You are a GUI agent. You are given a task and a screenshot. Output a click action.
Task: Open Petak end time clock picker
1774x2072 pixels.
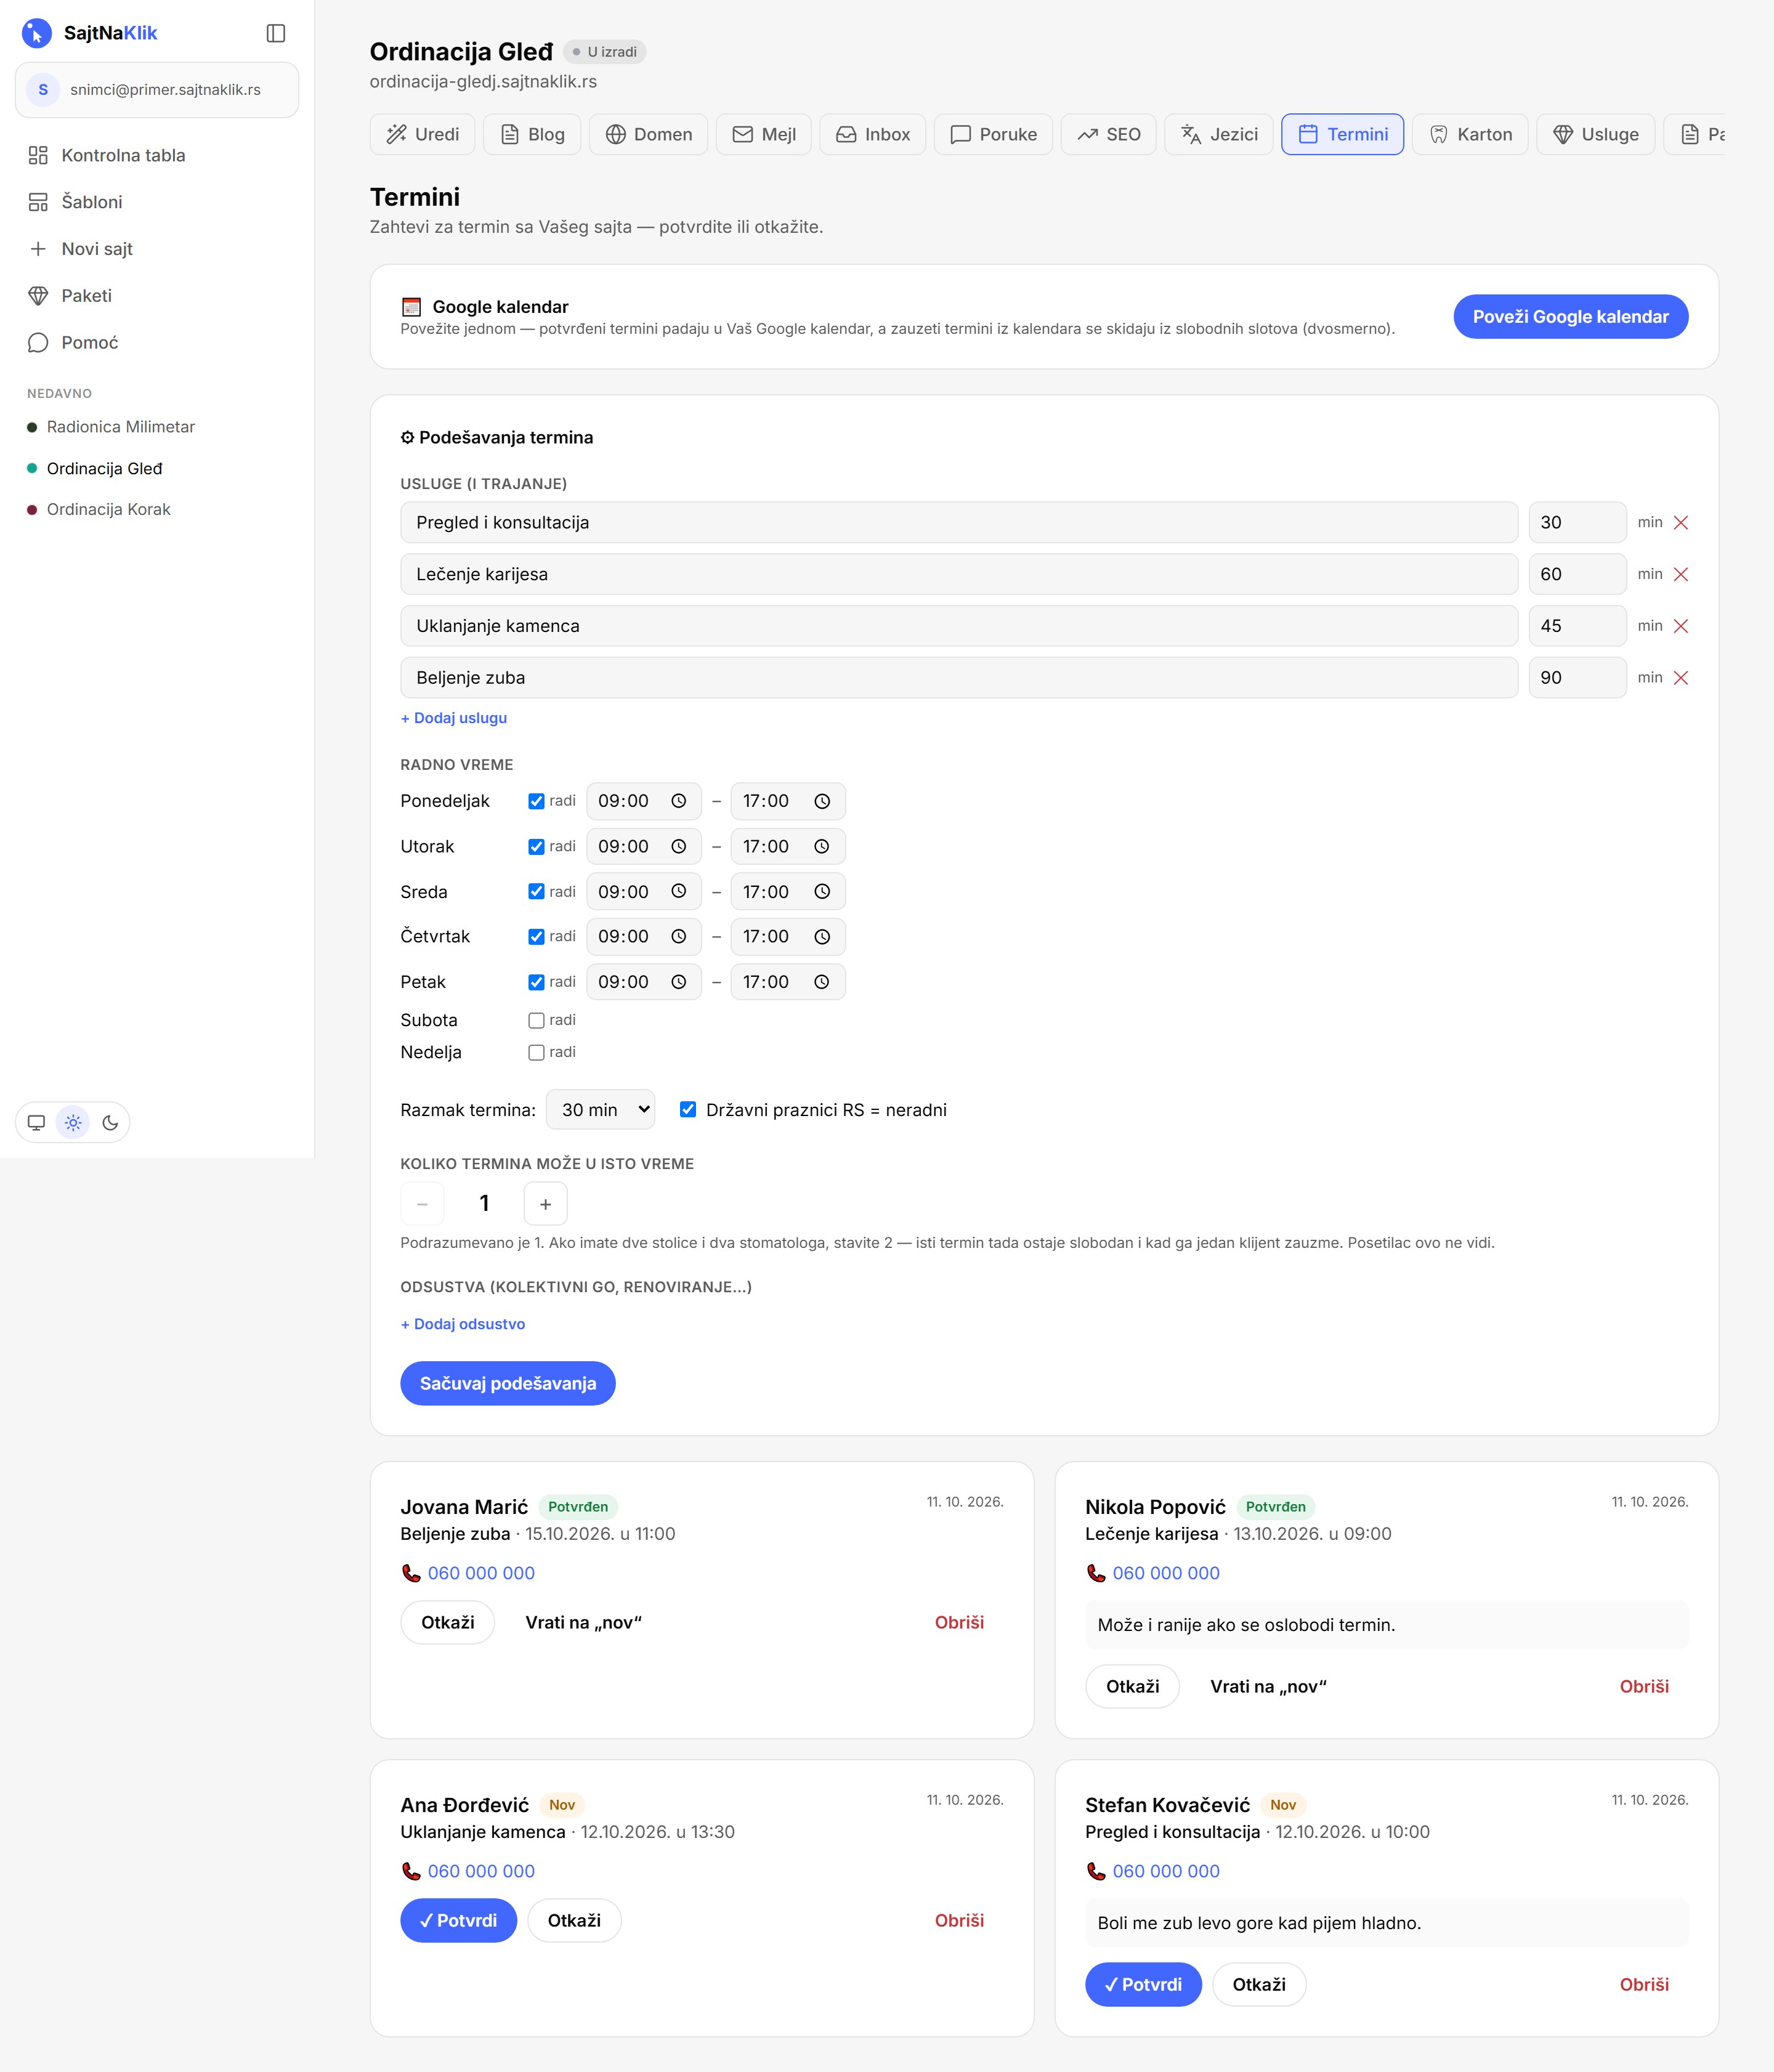point(822,982)
